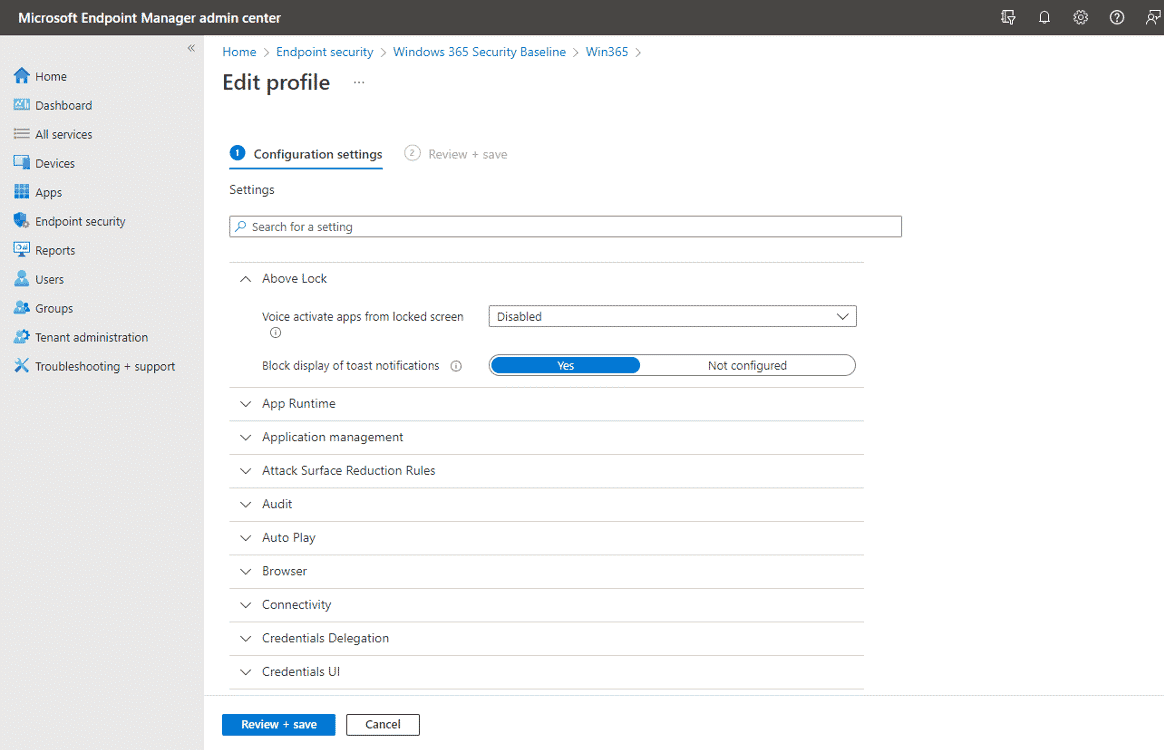The width and height of the screenshot is (1164, 750).
Task: Click the Home house icon in sidebar
Action: pyautogui.click(x=22, y=76)
